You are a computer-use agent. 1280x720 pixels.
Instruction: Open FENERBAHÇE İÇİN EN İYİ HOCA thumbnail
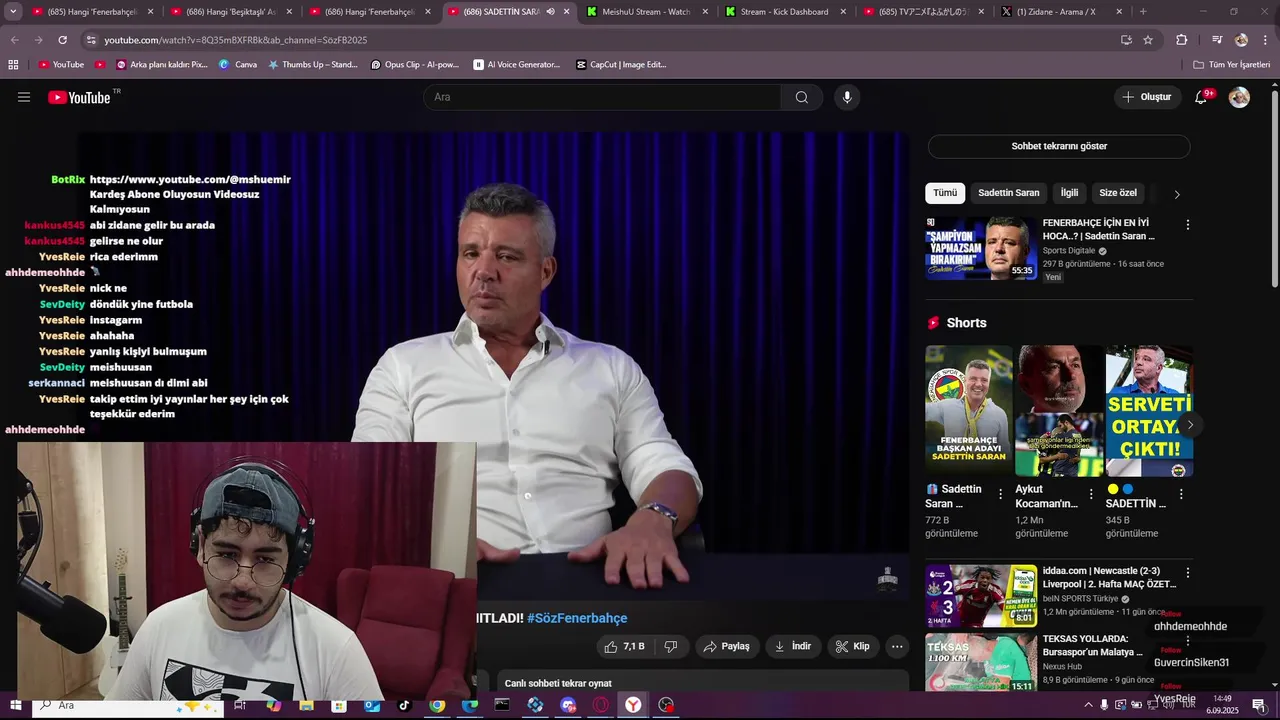click(981, 248)
